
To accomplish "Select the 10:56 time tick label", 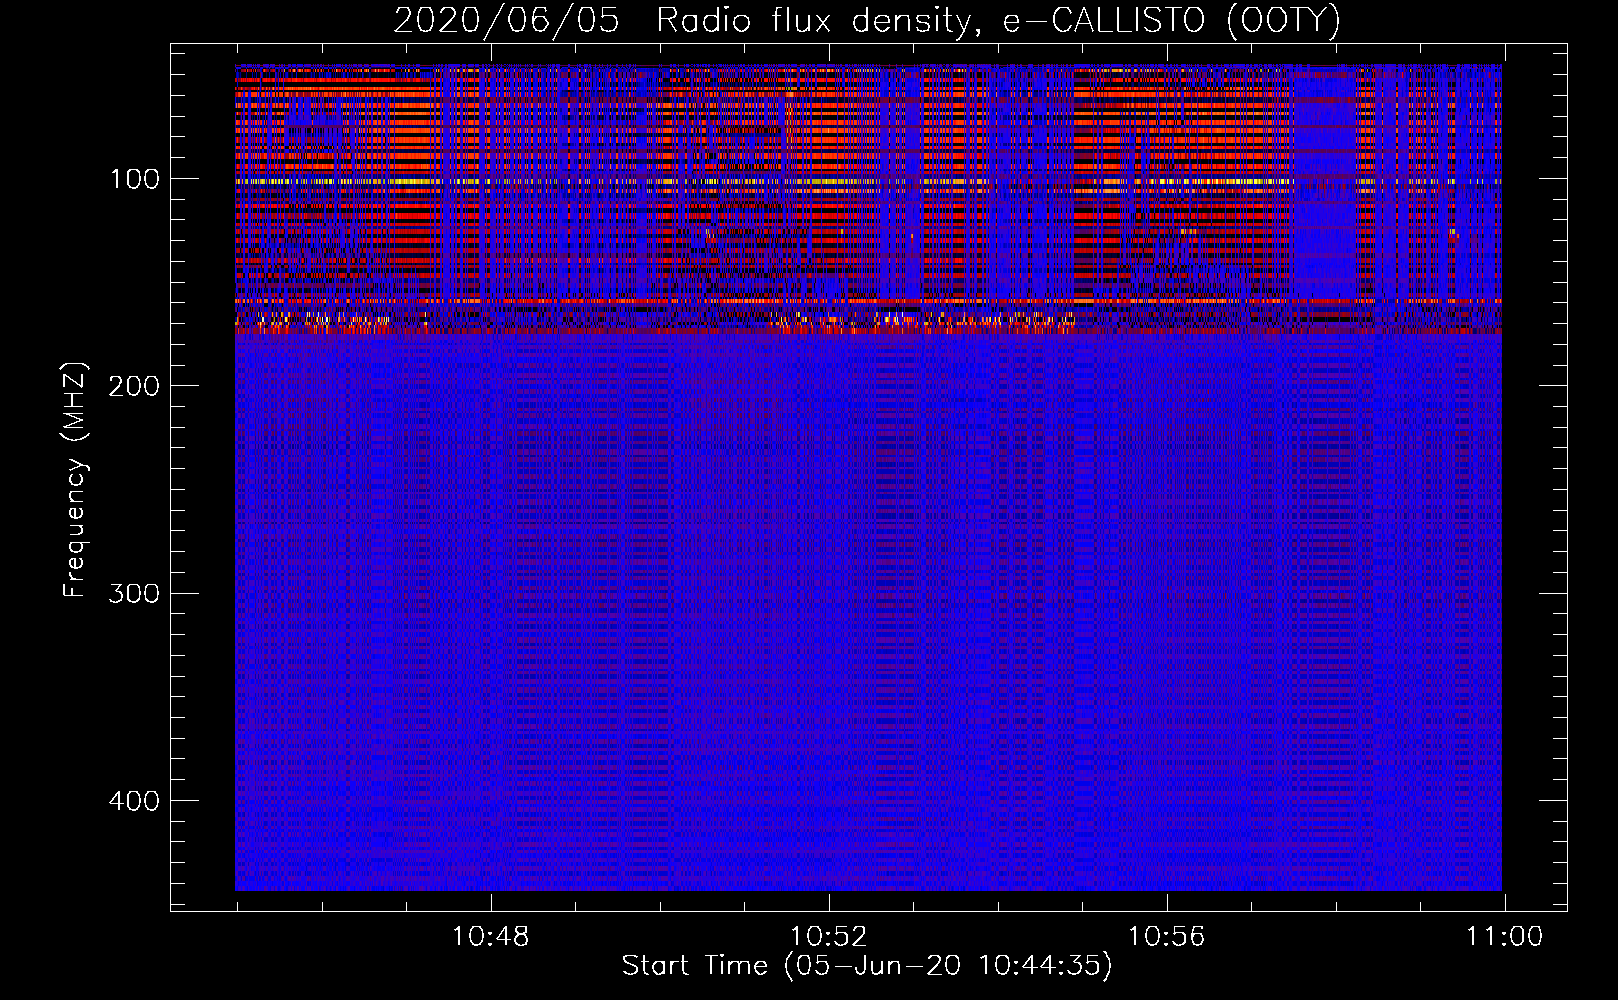I will [x=1166, y=937].
